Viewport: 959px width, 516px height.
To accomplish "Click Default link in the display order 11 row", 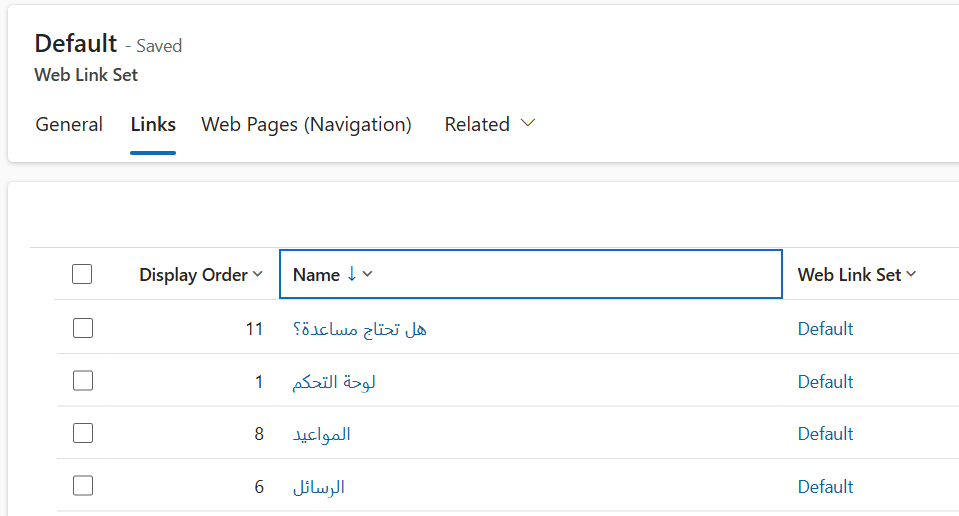I will click(x=825, y=329).
